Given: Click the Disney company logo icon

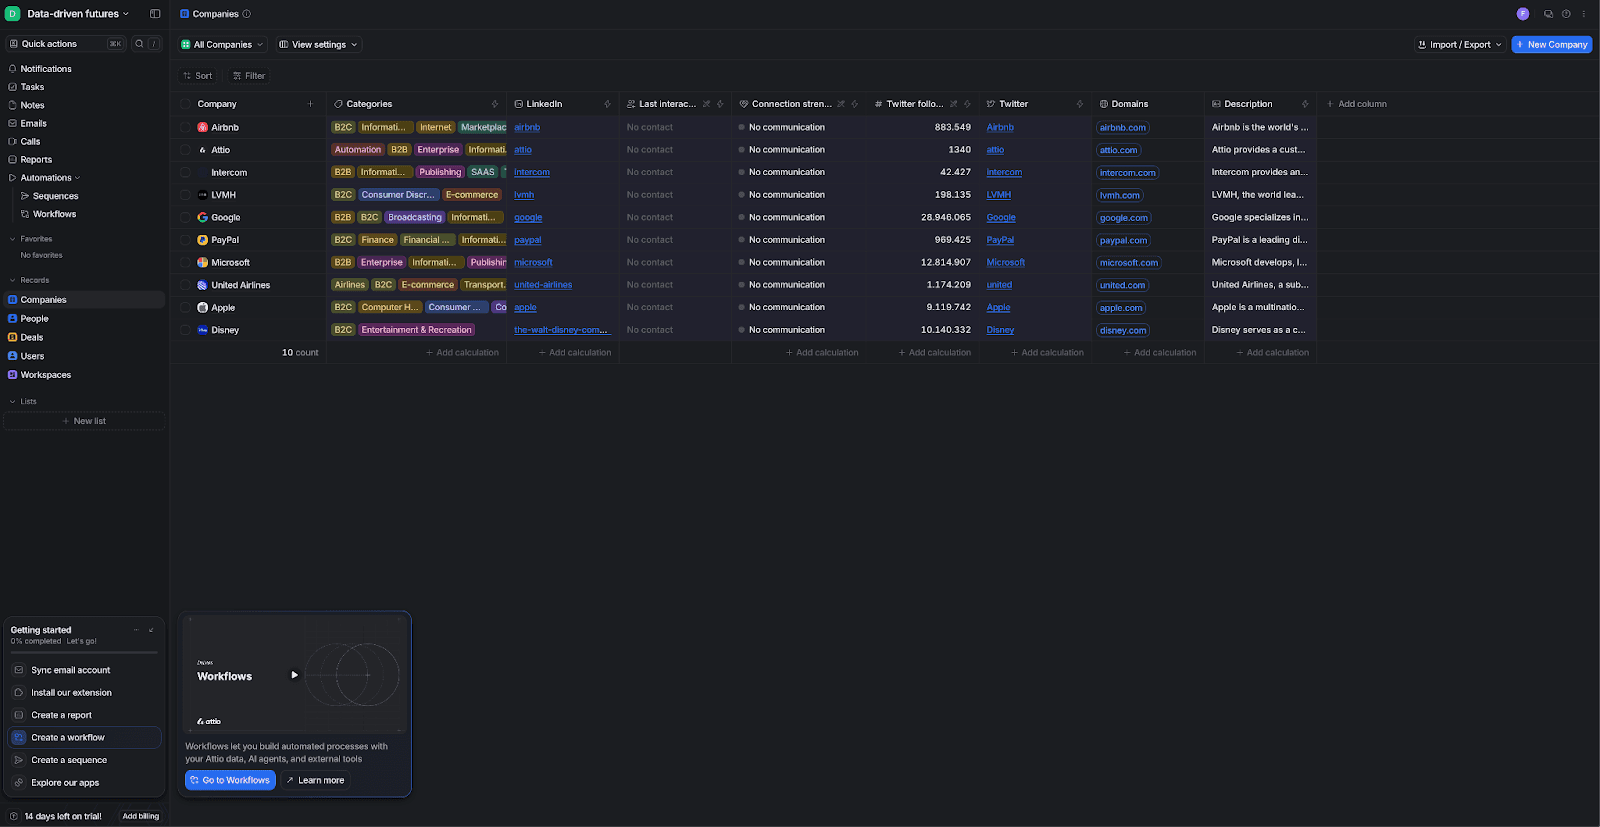Looking at the screenshot, I should point(203,330).
